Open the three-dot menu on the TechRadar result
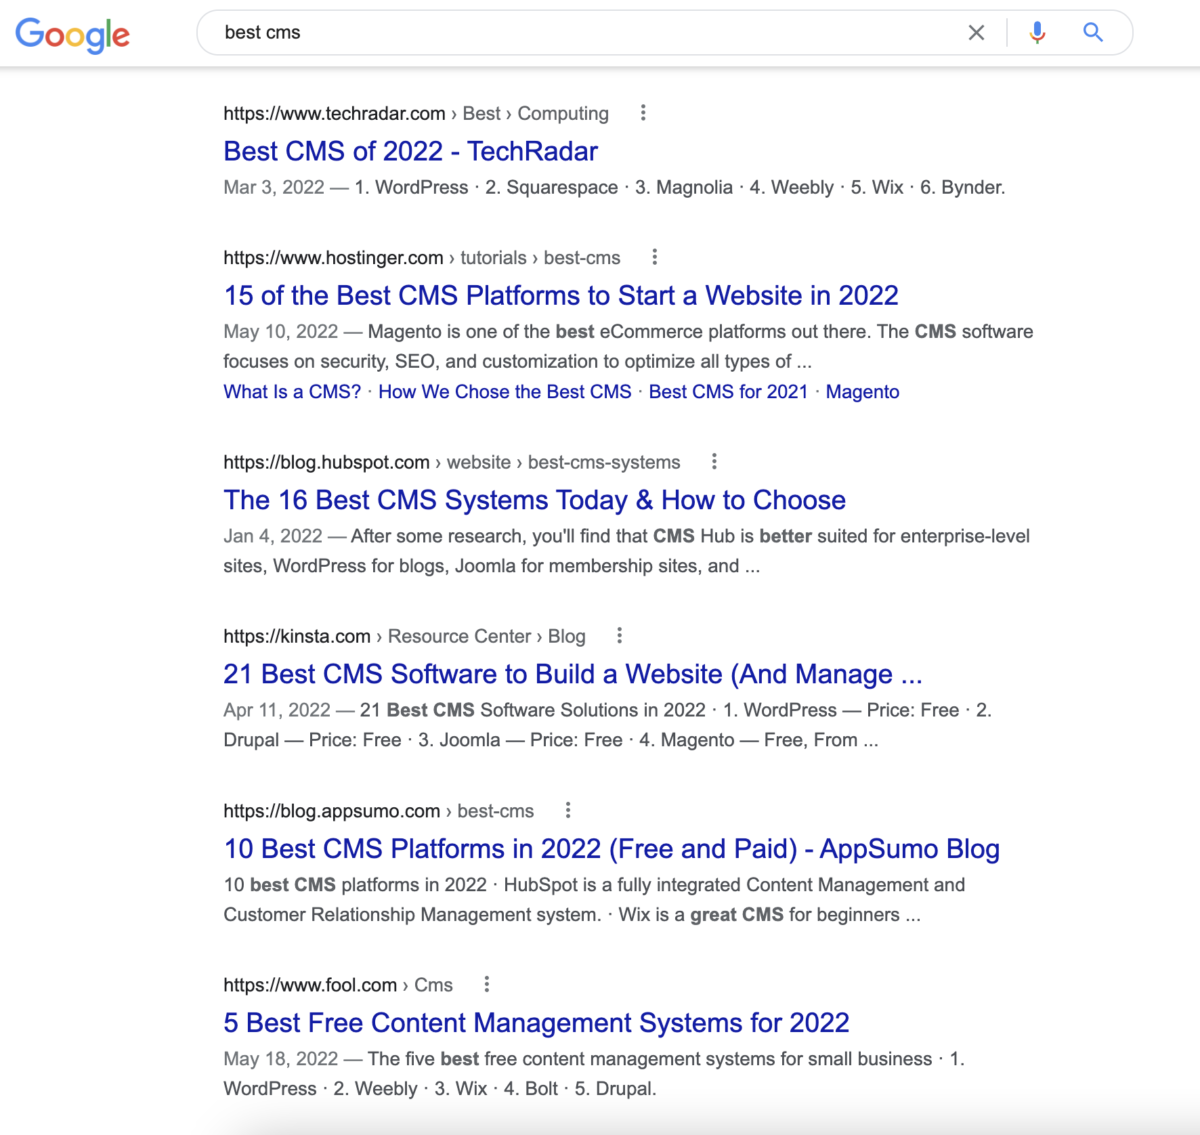This screenshot has width=1200, height=1135. [642, 113]
